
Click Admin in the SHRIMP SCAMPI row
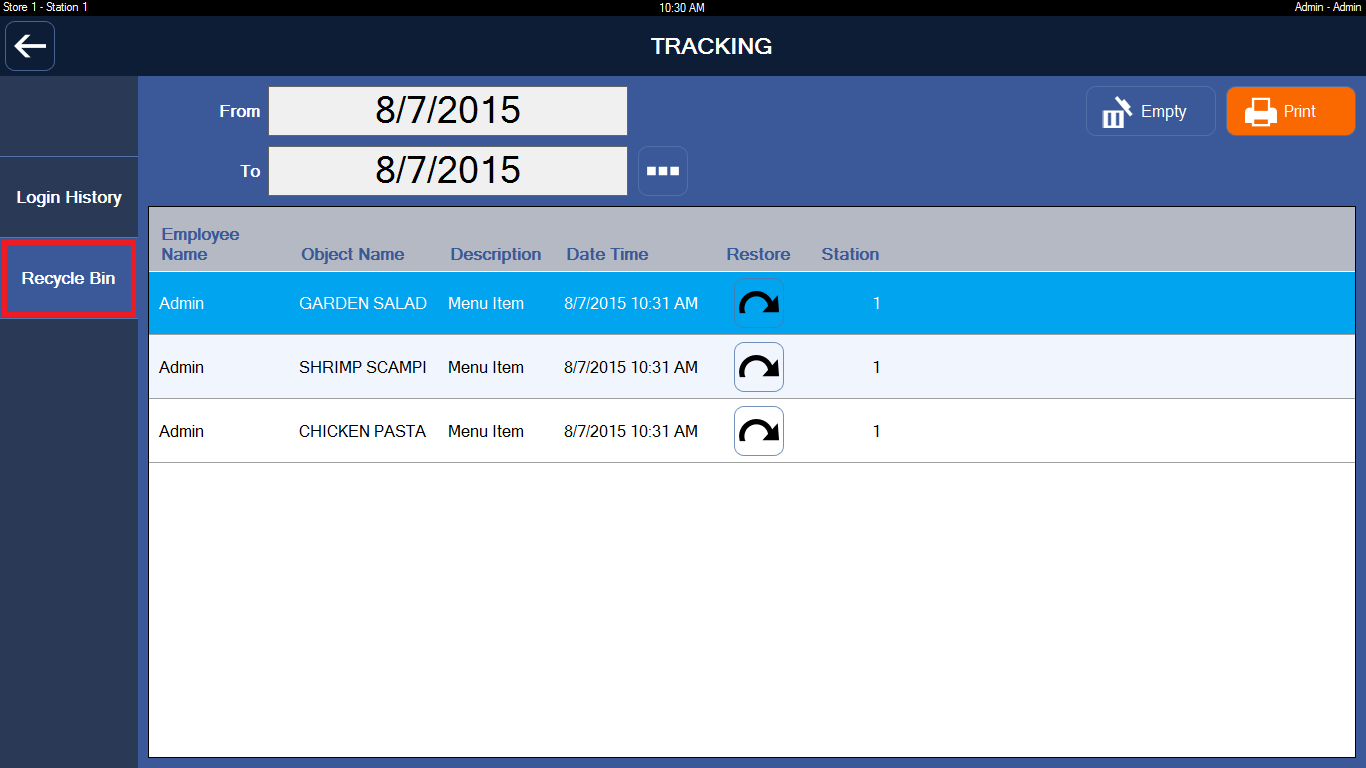click(181, 367)
